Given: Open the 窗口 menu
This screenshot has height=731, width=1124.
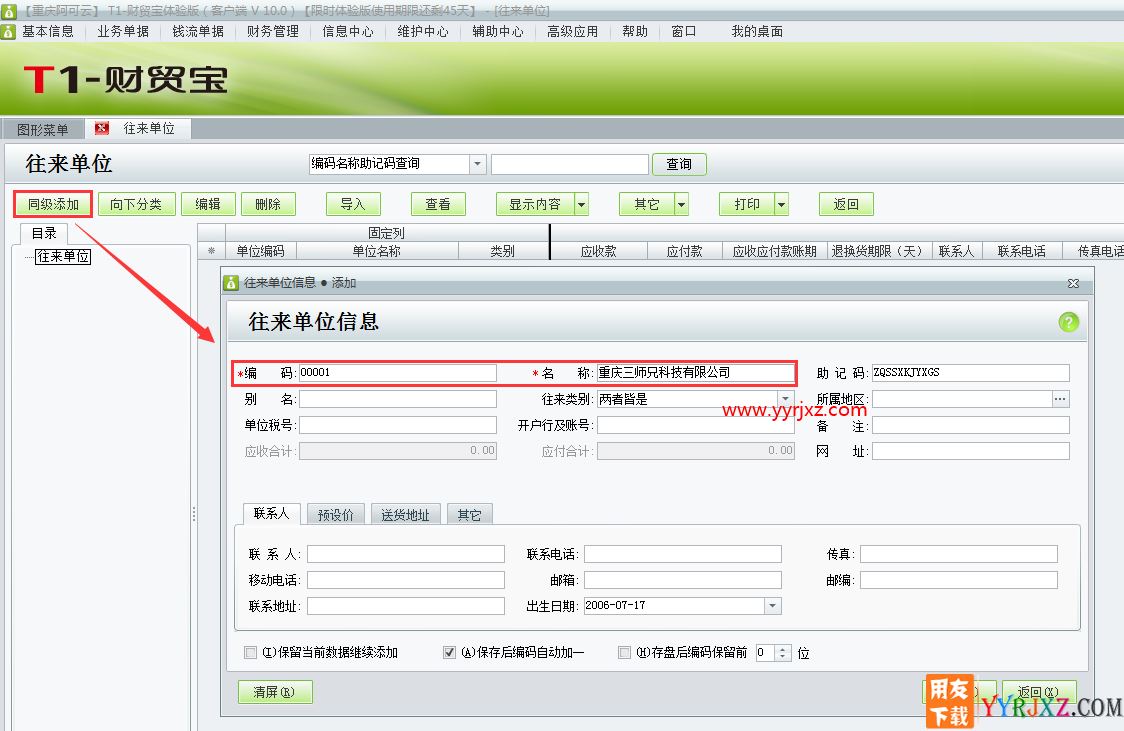Looking at the screenshot, I should 684,32.
